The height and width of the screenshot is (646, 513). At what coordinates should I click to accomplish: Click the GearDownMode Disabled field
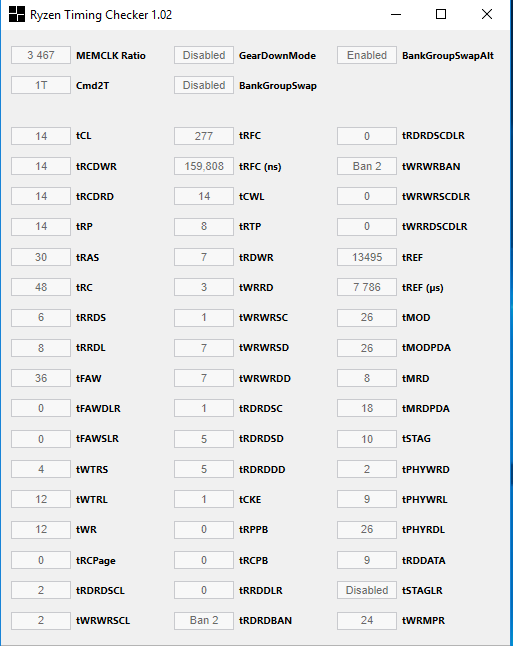[x=204, y=55]
